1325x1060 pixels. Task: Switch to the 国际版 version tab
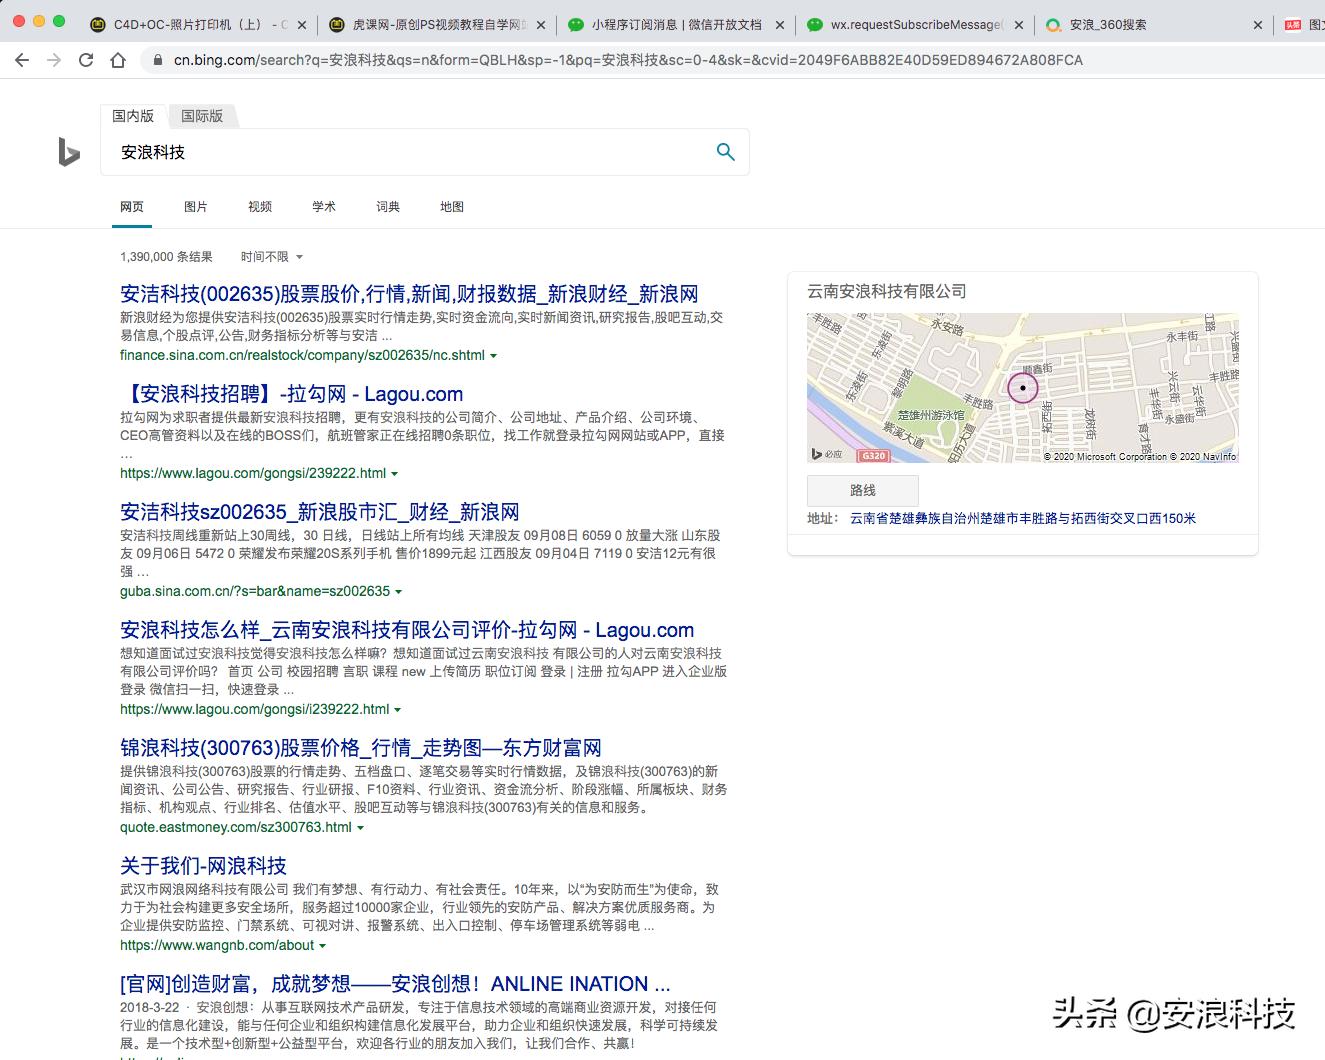point(202,116)
